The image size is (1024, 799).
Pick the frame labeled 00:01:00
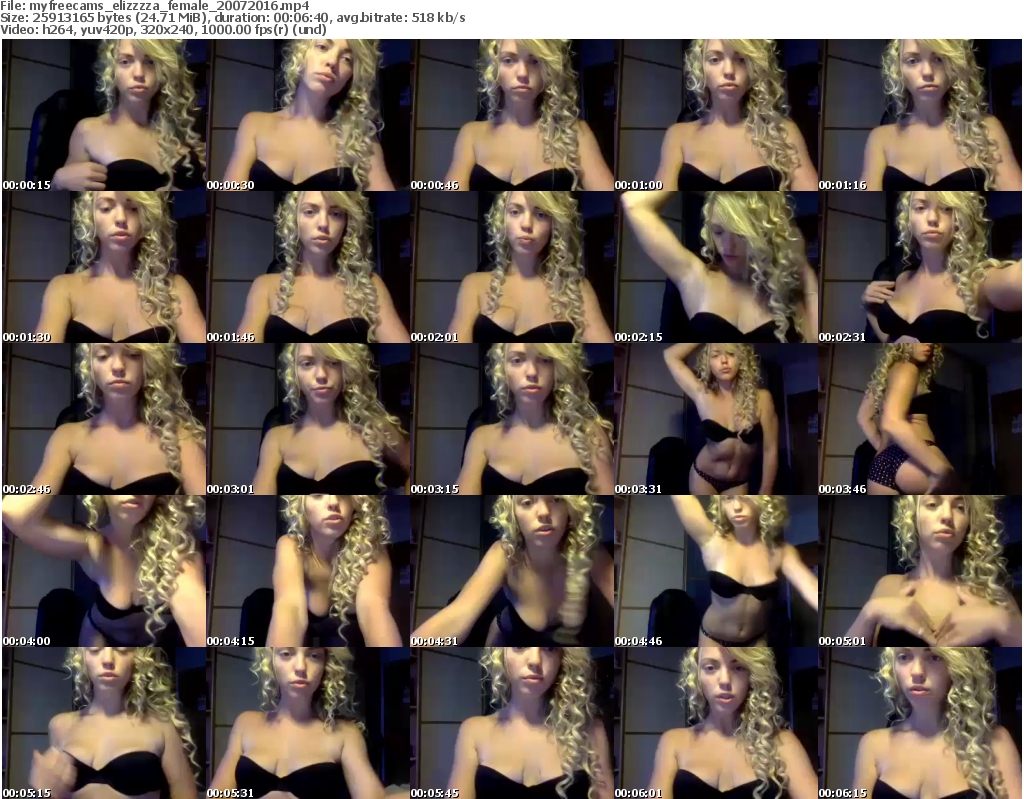(716, 115)
